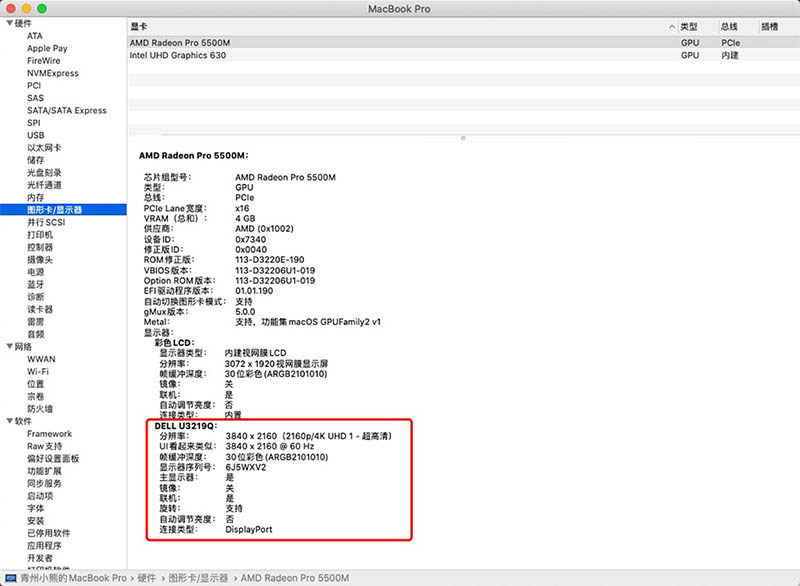Select USB in the sidebar
This screenshot has width=800, height=586.
35,135
